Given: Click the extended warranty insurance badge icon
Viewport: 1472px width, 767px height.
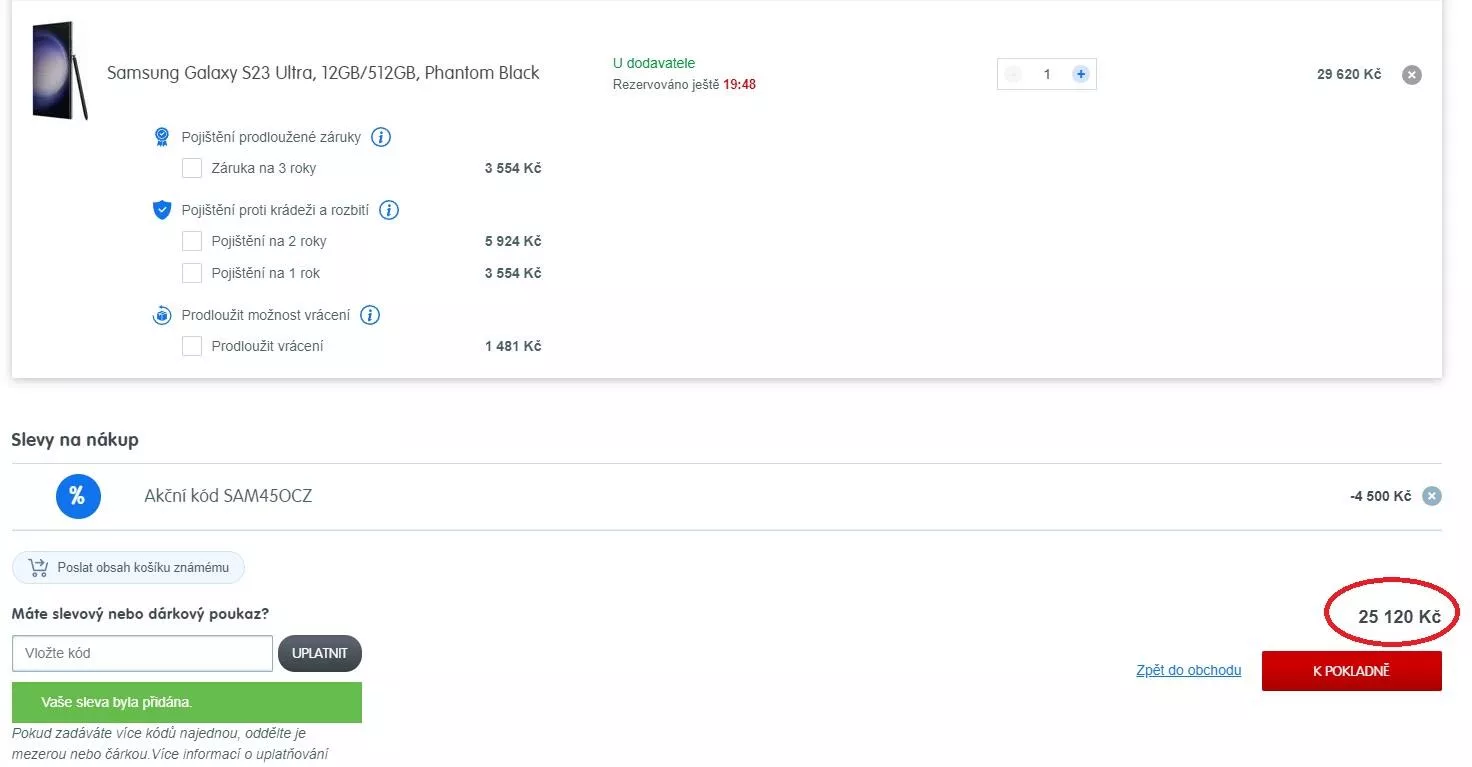Looking at the screenshot, I should click(x=162, y=137).
